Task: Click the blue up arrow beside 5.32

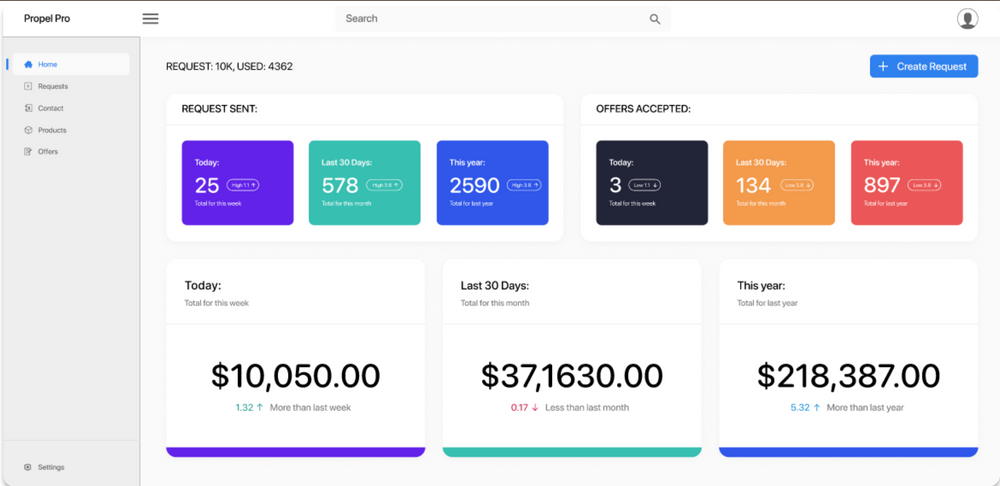Action: tap(817, 408)
